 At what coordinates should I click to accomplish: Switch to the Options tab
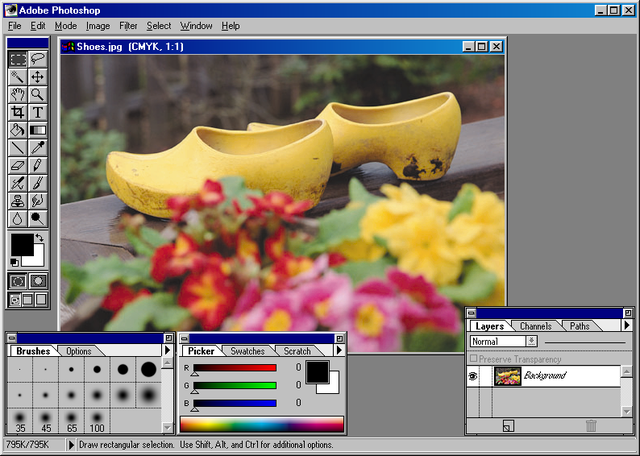(79, 351)
